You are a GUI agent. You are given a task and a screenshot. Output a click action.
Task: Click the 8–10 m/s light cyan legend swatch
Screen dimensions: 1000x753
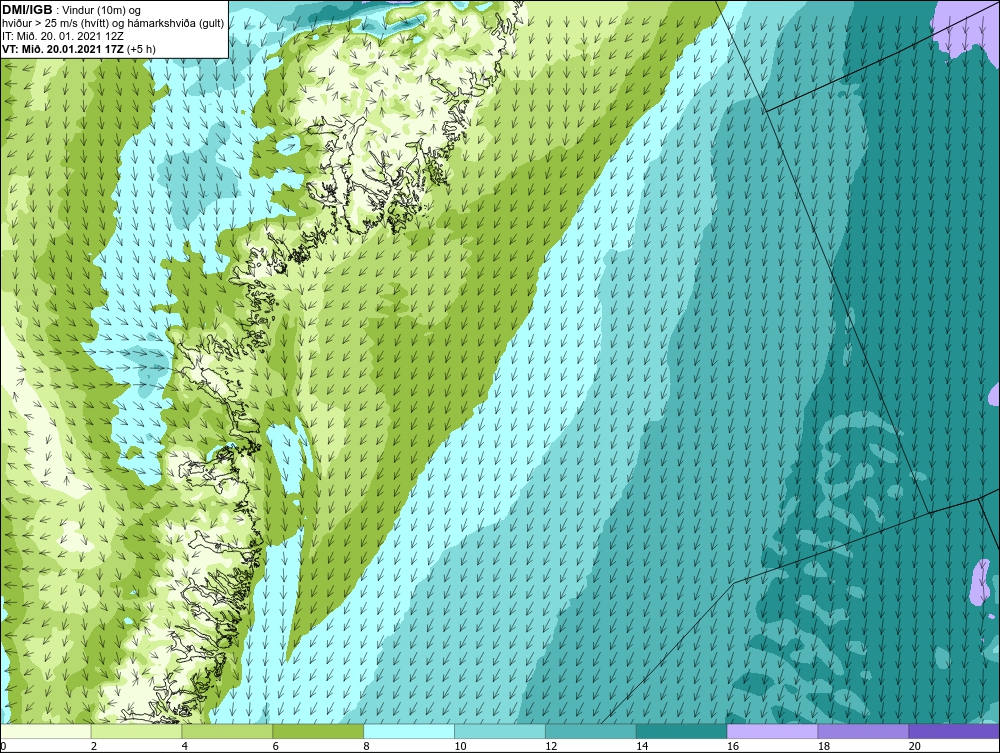(x=409, y=731)
